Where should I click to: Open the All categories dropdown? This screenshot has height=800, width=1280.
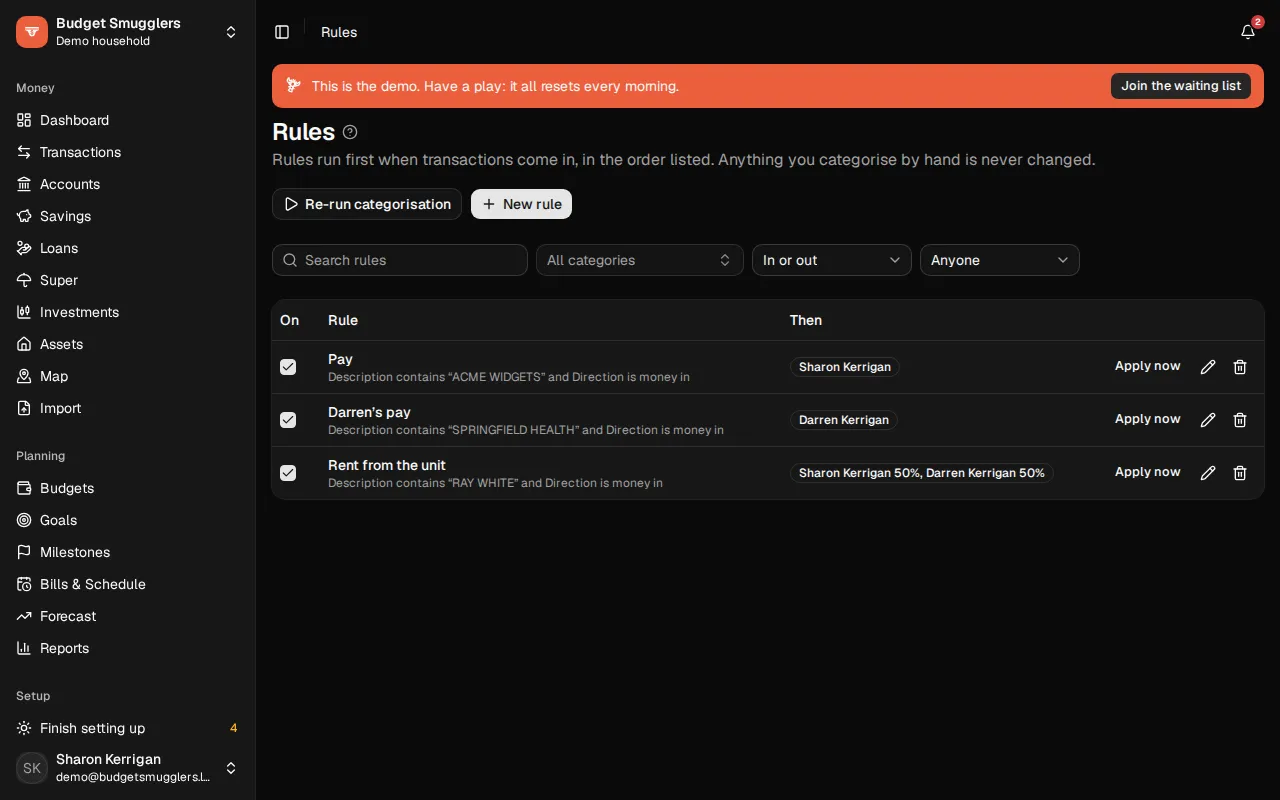pos(640,260)
